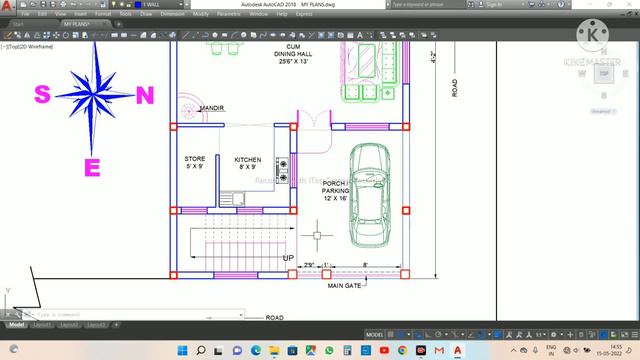Image resolution: width=640 pixels, height=360 pixels.
Task: Select the Line draw tool
Action: coord(186,36)
